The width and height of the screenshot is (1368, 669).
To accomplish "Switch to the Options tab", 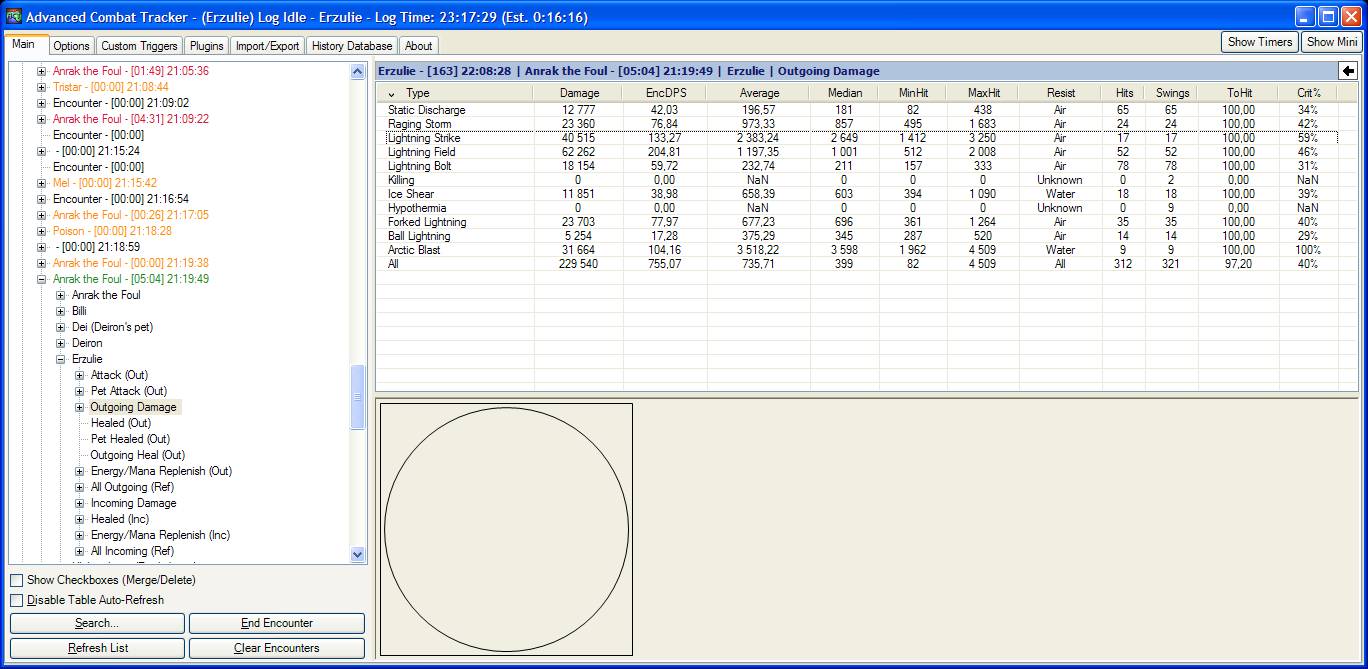I will (x=71, y=46).
